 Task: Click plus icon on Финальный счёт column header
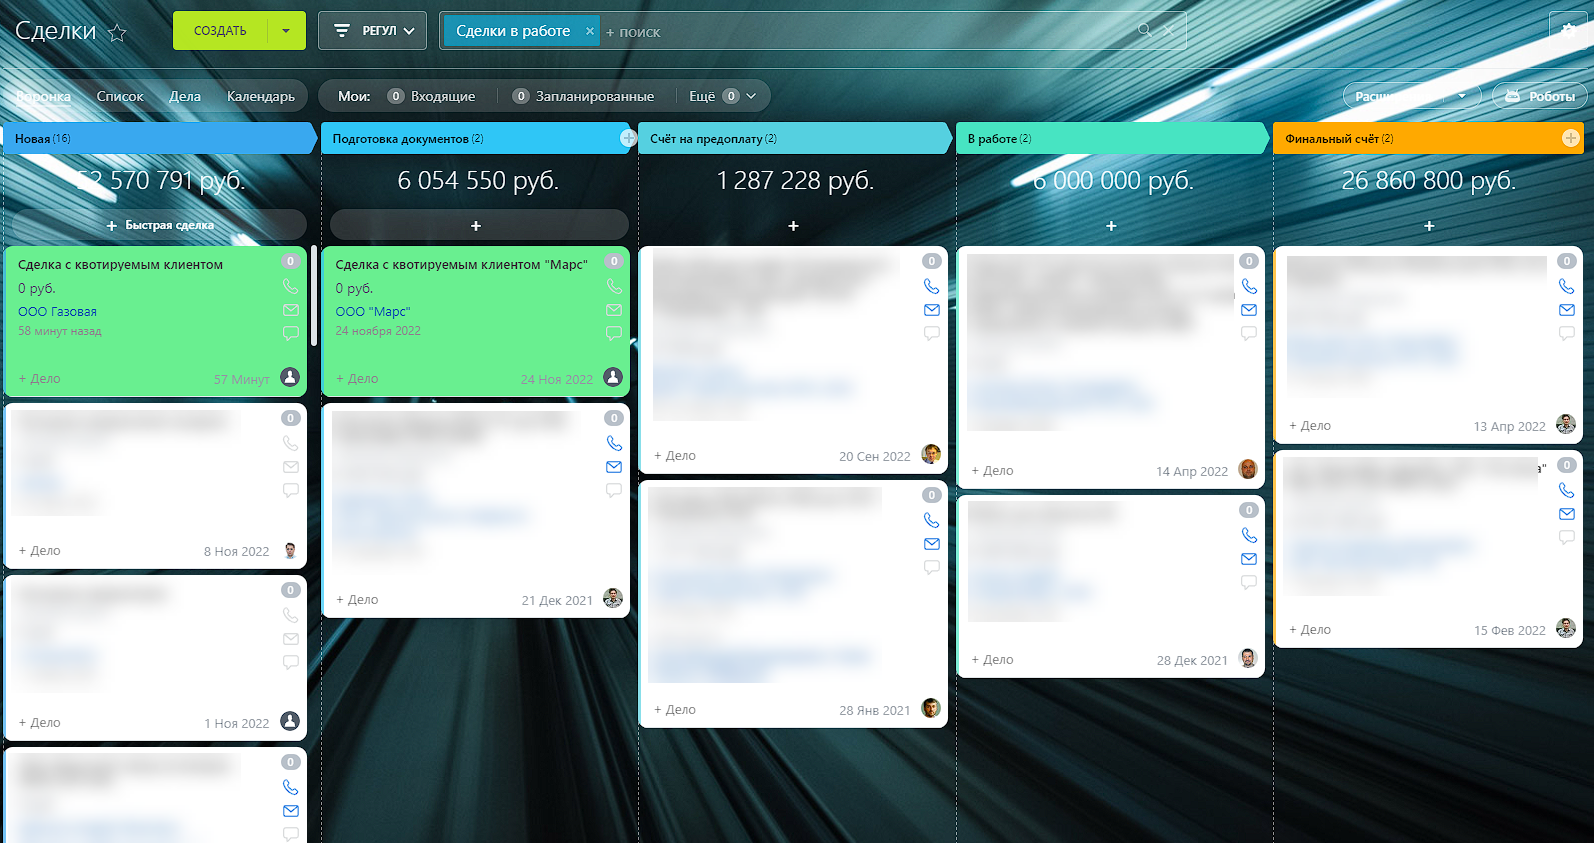(x=1570, y=138)
